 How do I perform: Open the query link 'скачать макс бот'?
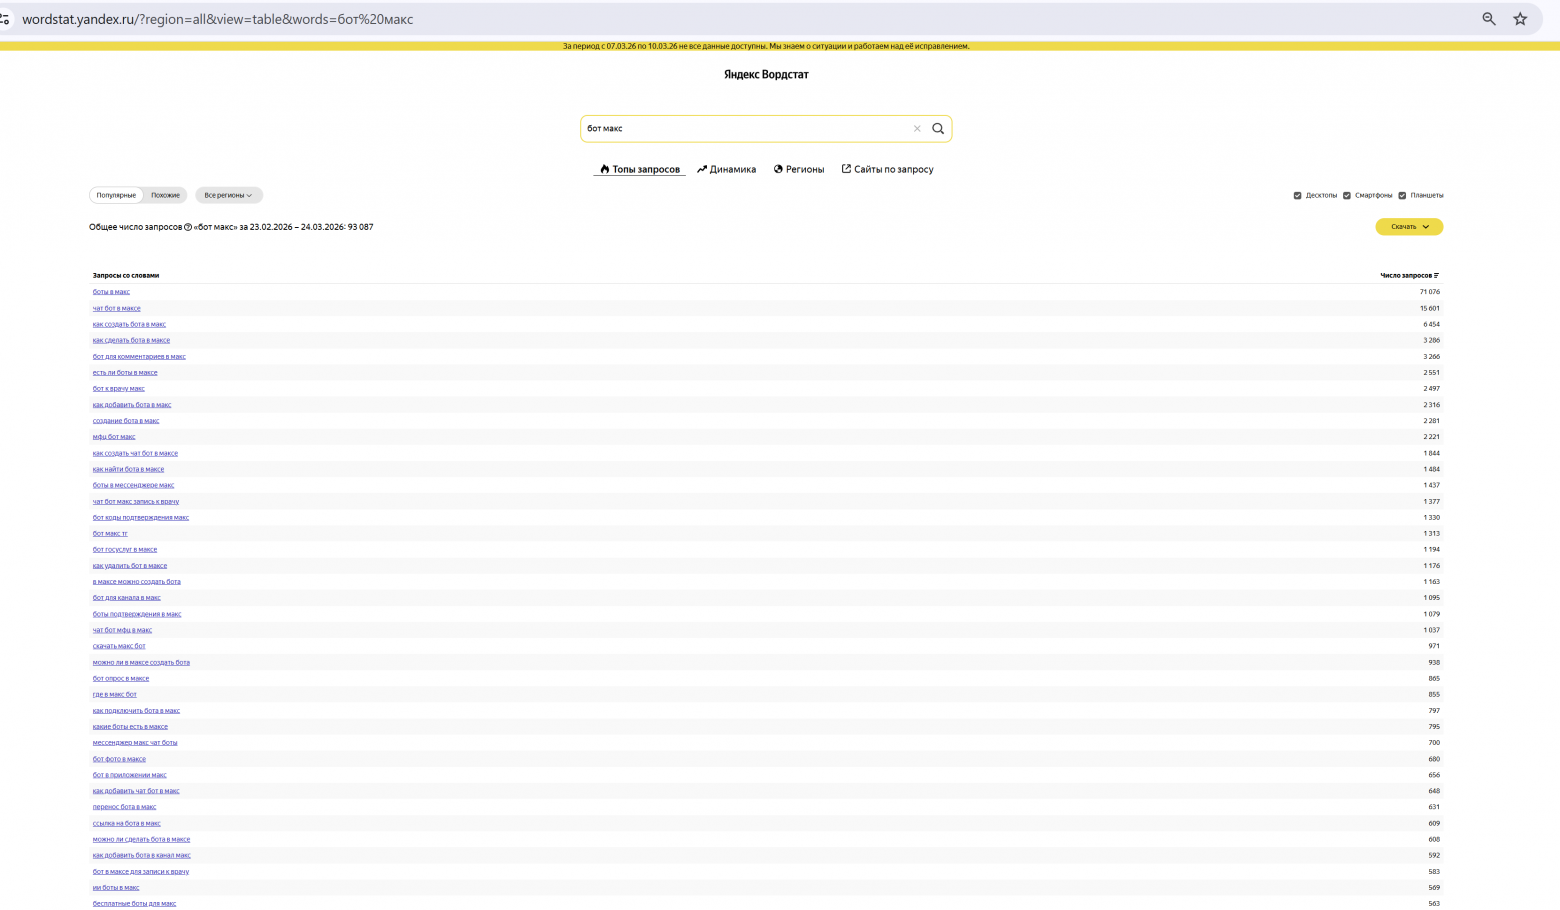coord(119,646)
